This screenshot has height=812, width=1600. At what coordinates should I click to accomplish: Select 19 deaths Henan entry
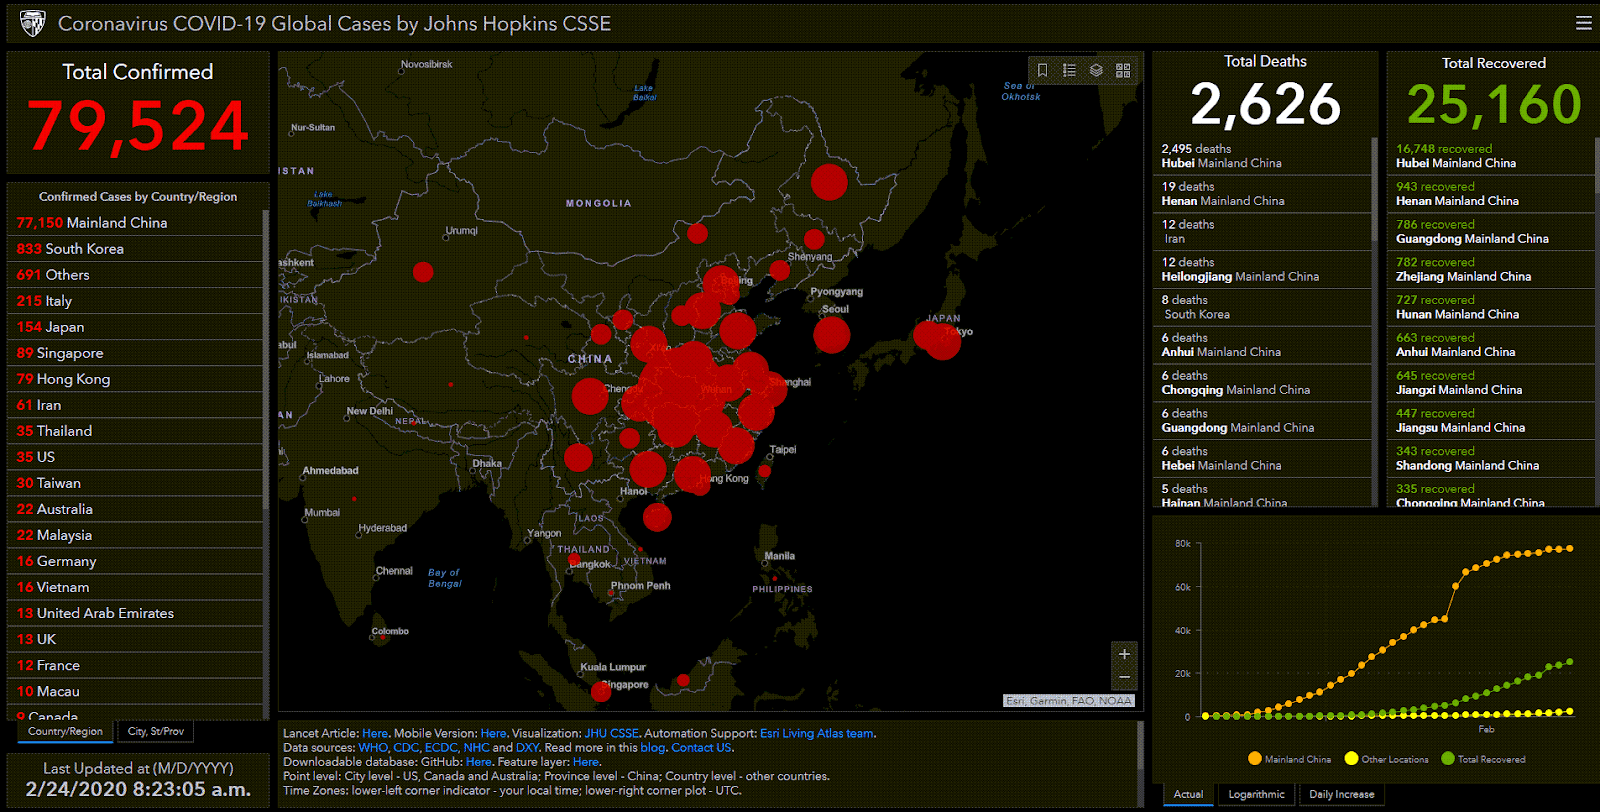1262,194
